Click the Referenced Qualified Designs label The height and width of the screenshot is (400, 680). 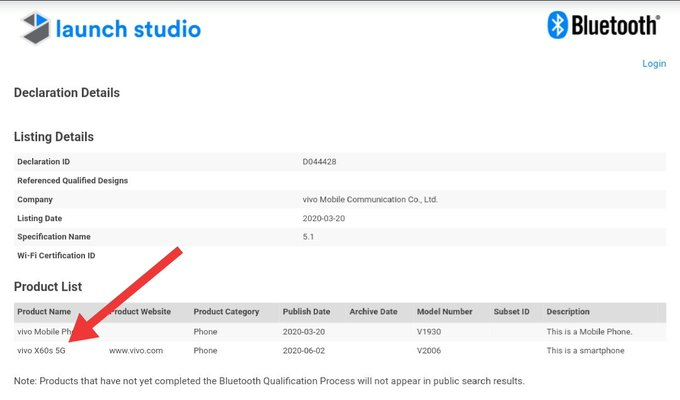[x=72, y=180]
